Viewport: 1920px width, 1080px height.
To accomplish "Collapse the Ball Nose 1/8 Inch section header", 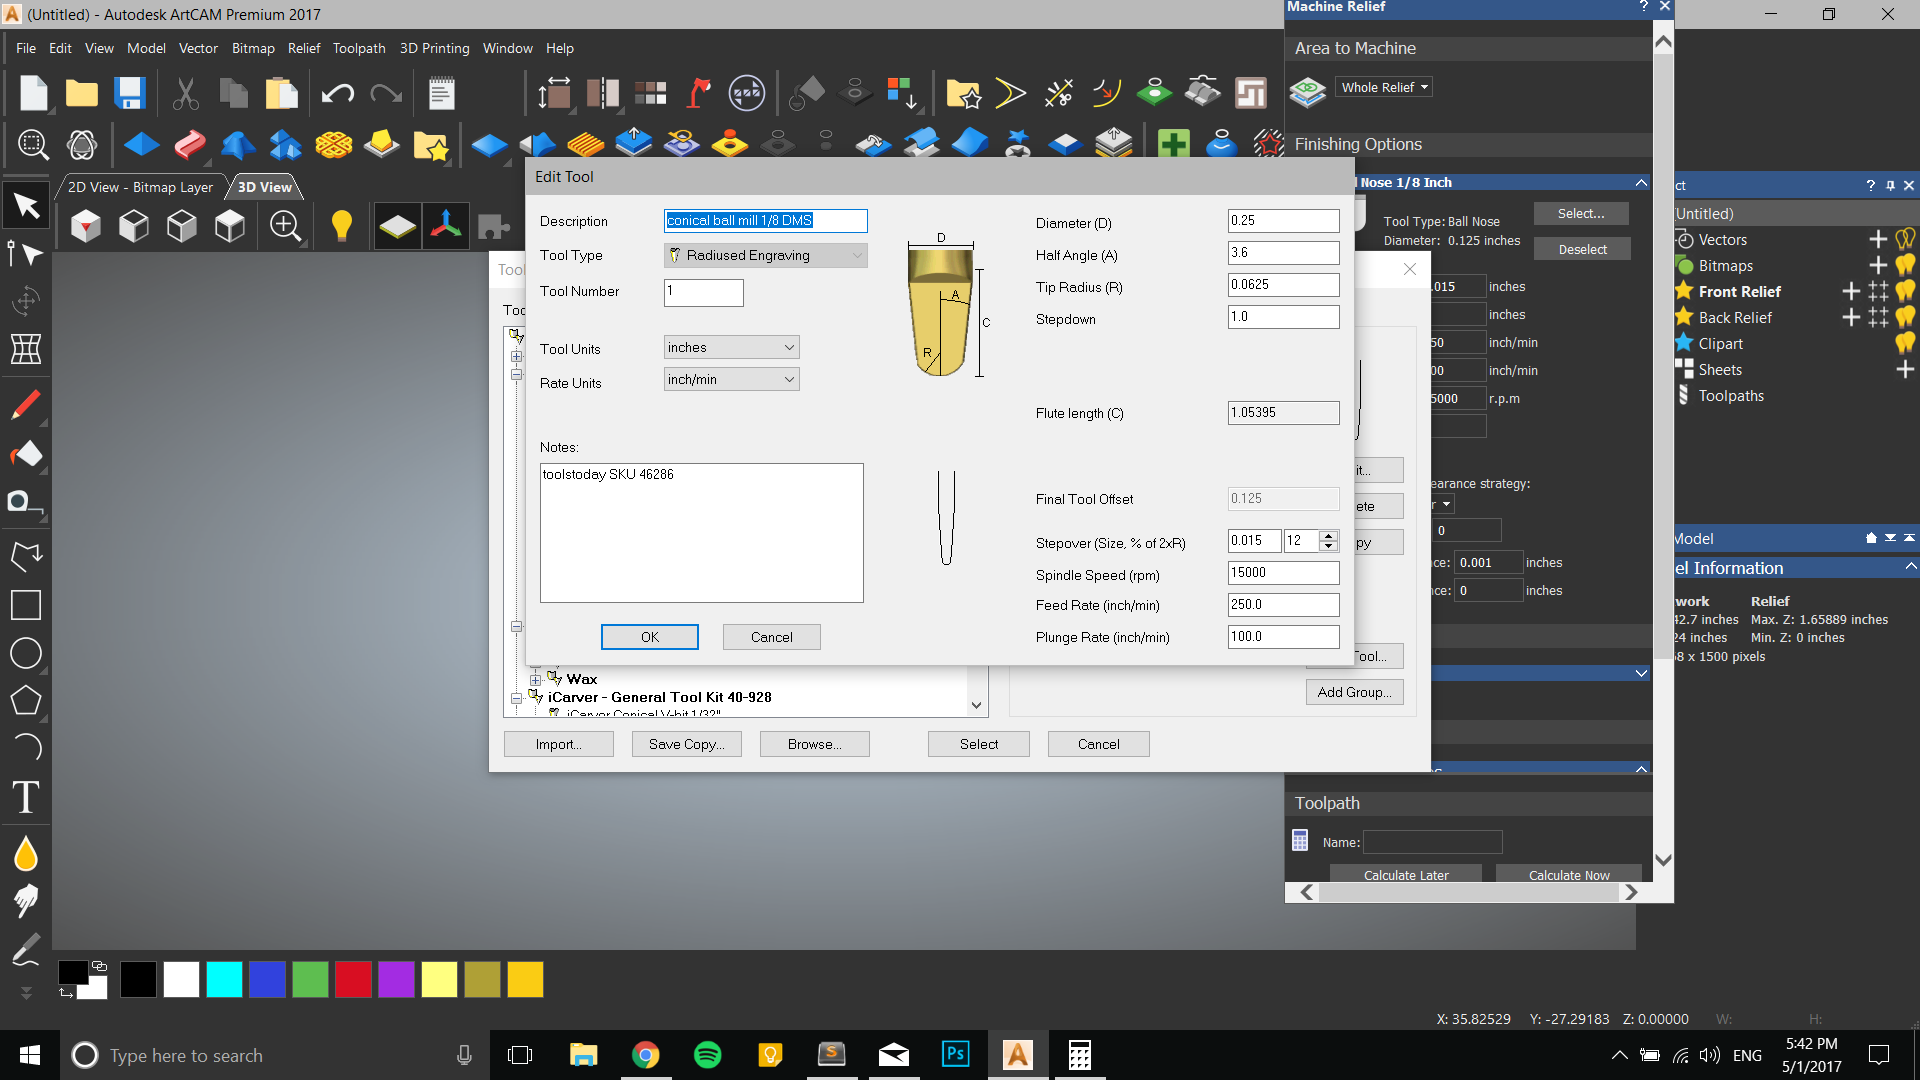I will tap(1641, 182).
